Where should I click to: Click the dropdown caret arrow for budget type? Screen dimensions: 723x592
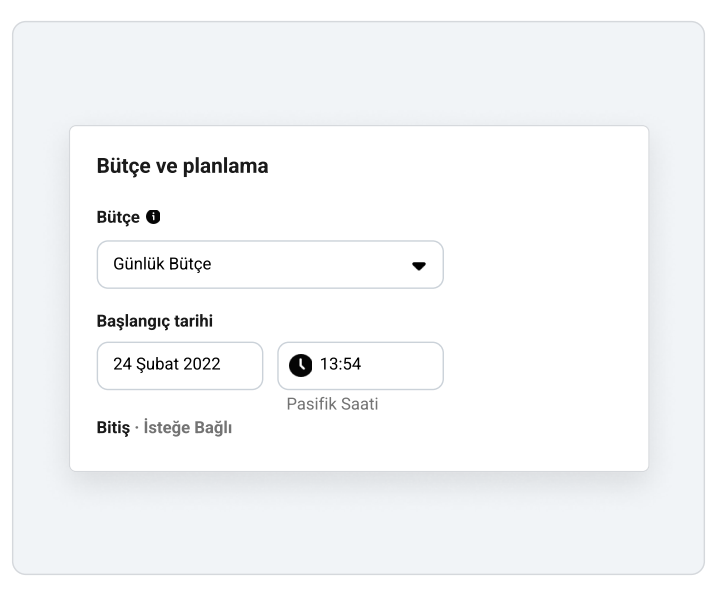(x=419, y=266)
